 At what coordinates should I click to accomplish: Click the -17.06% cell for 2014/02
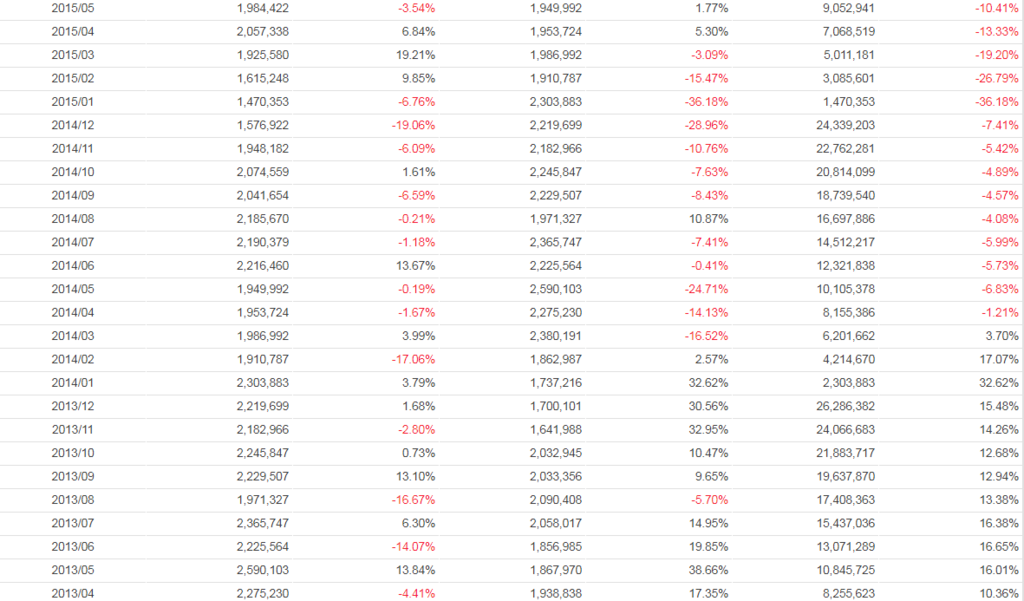415,359
